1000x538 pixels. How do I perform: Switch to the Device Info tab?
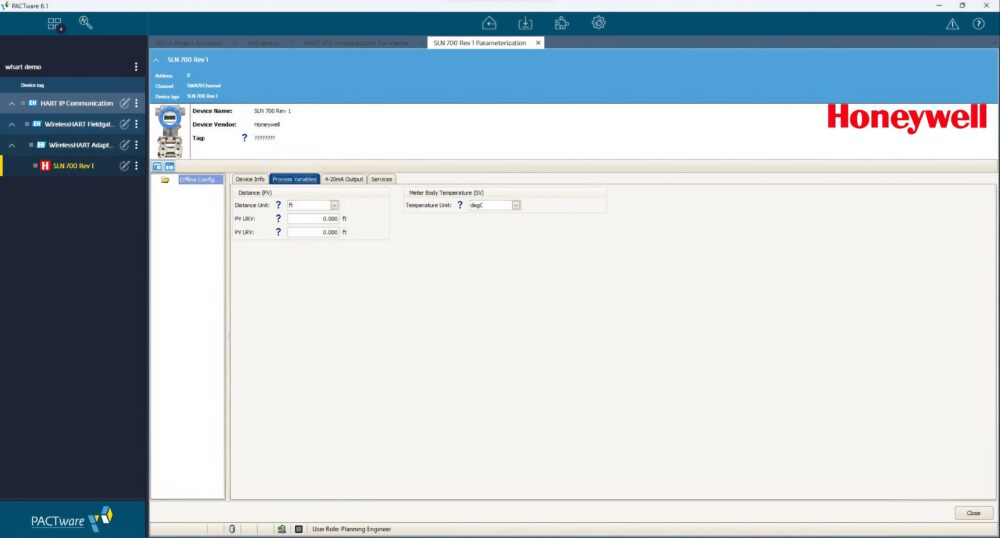pos(250,179)
